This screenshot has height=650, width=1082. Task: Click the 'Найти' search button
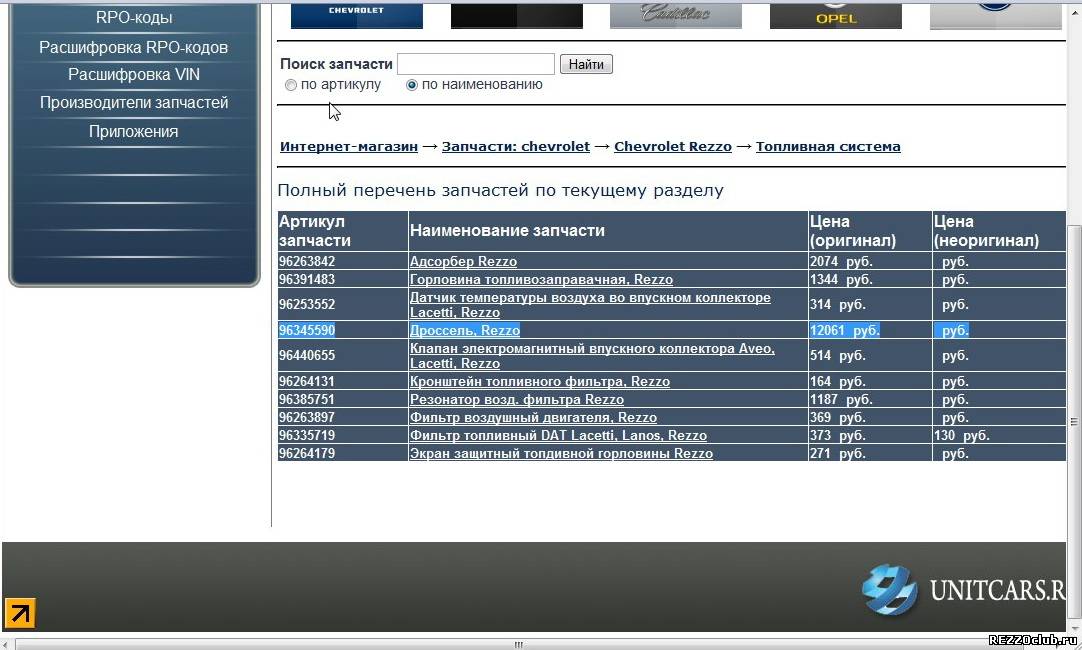(x=586, y=64)
